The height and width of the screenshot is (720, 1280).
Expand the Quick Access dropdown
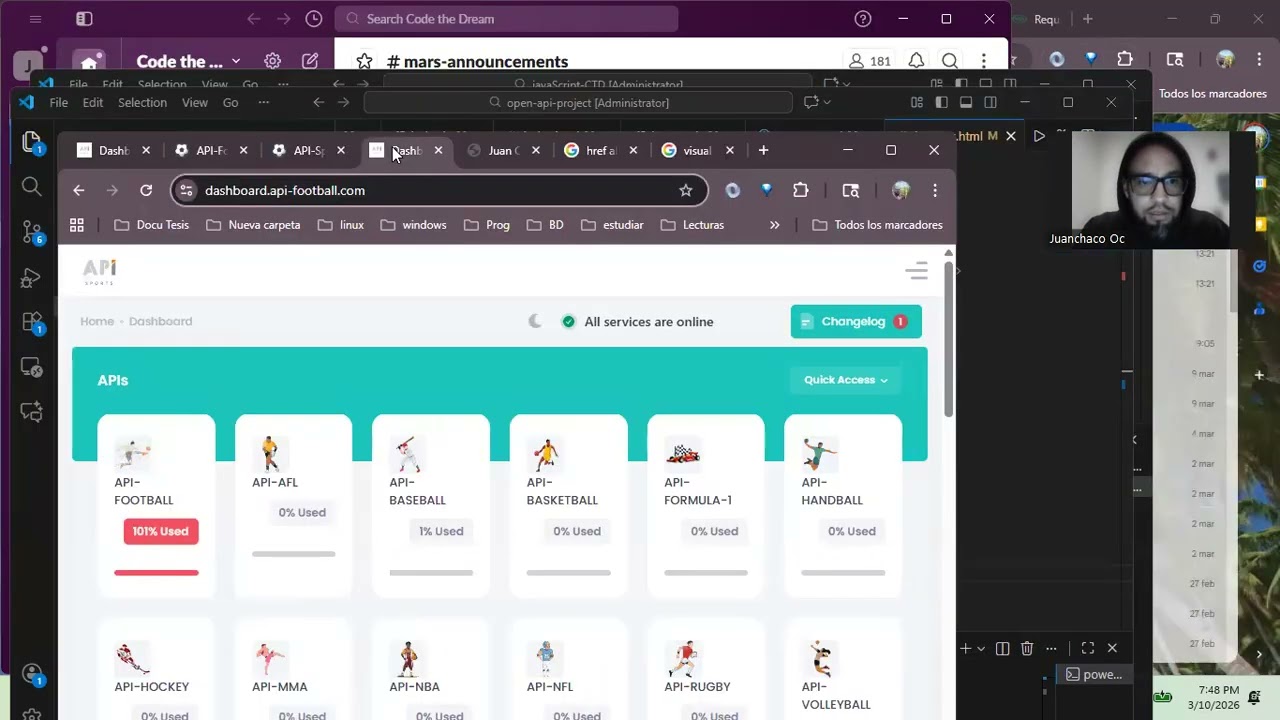coord(846,380)
